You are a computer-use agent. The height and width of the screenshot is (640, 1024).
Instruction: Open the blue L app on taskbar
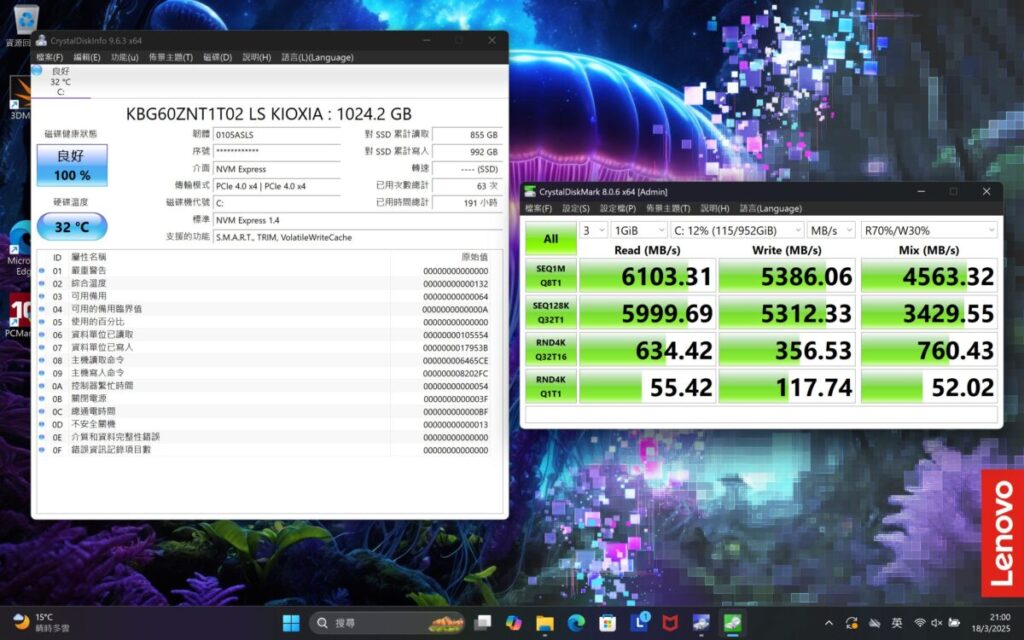click(x=639, y=623)
